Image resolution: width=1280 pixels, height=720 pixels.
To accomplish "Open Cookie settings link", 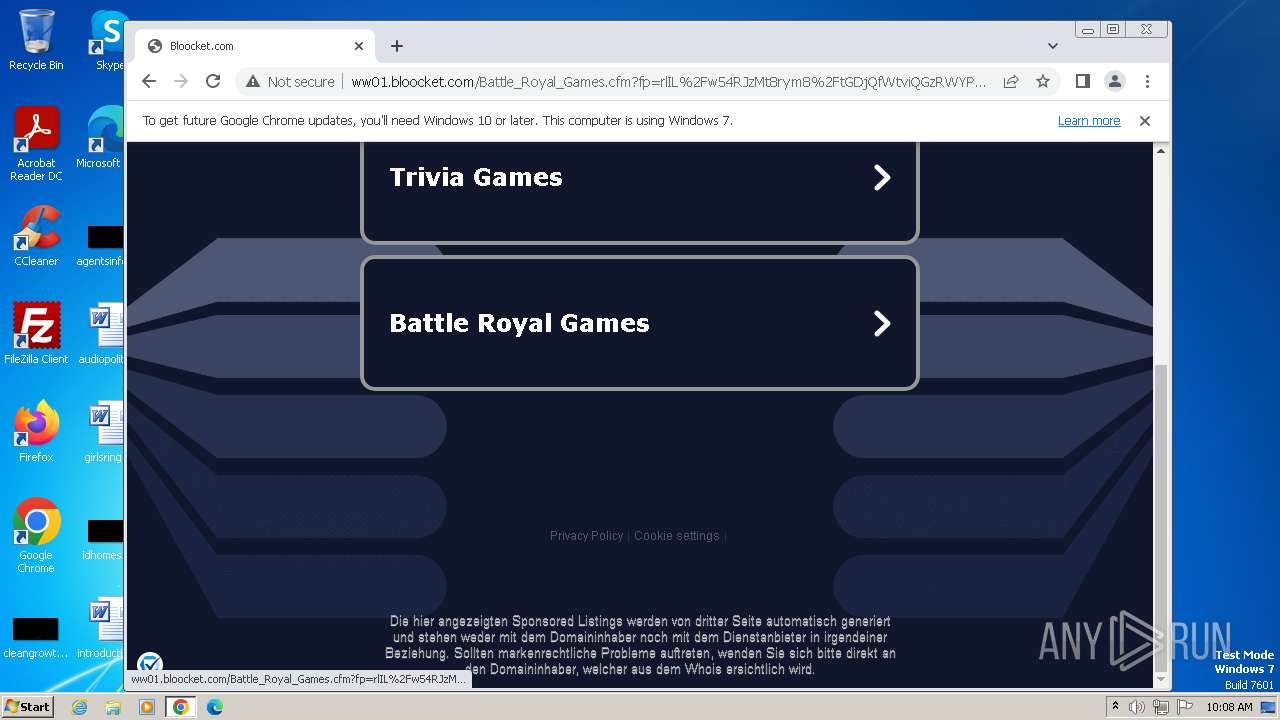I will (677, 536).
